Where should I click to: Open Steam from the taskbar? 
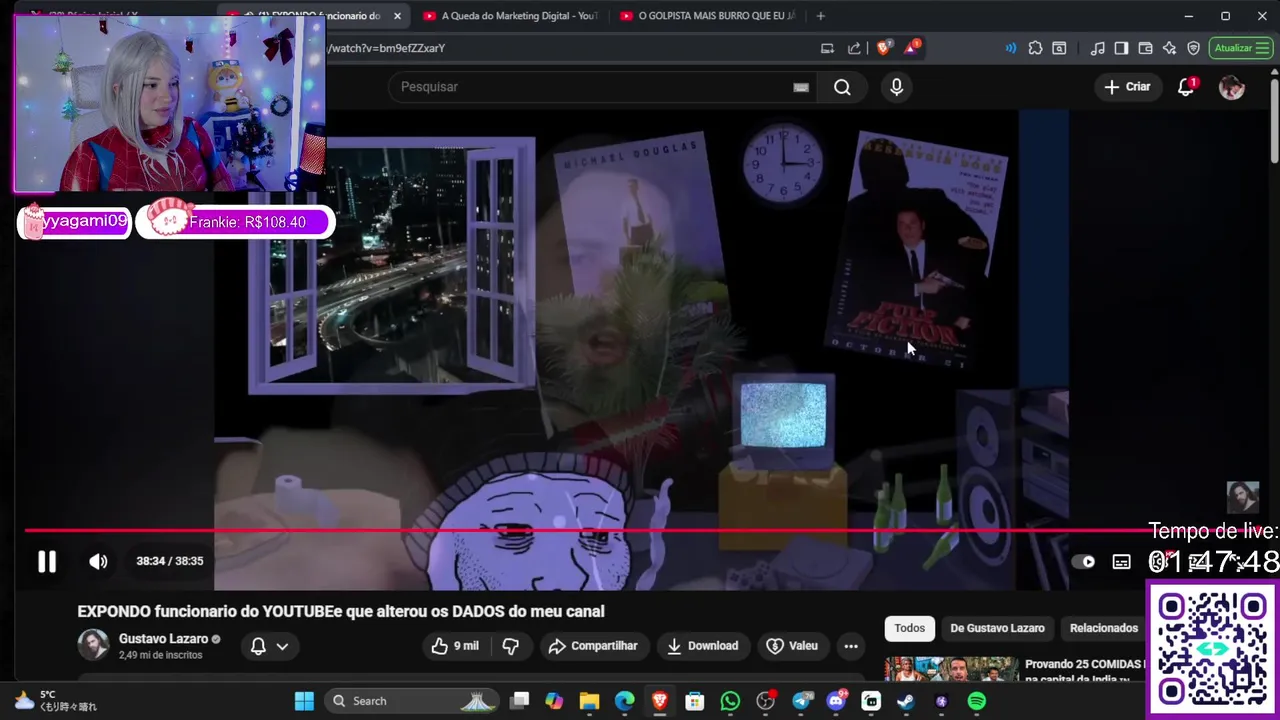pyautogui.click(x=906, y=701)
